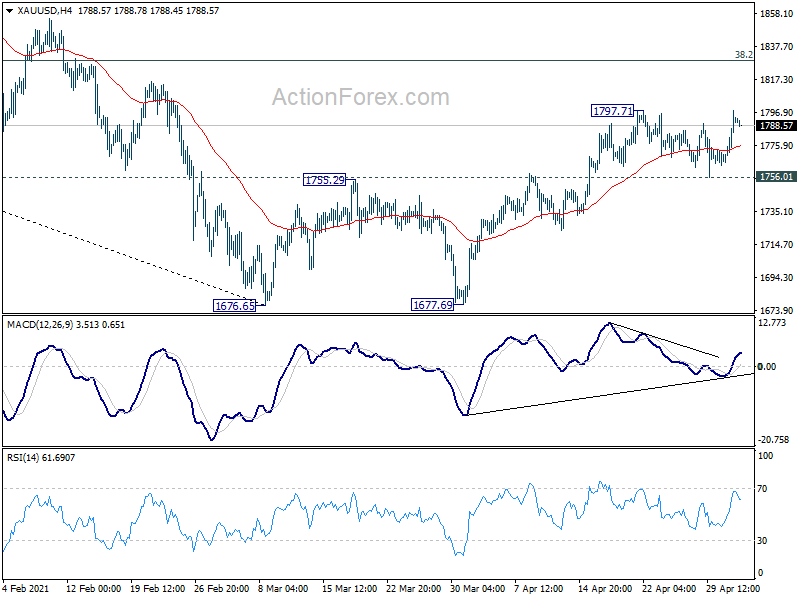Viewport: 800px width, 600px height.
Task: Click the 7 Apr 12:00 date label
Action: [x=539, y=588]
